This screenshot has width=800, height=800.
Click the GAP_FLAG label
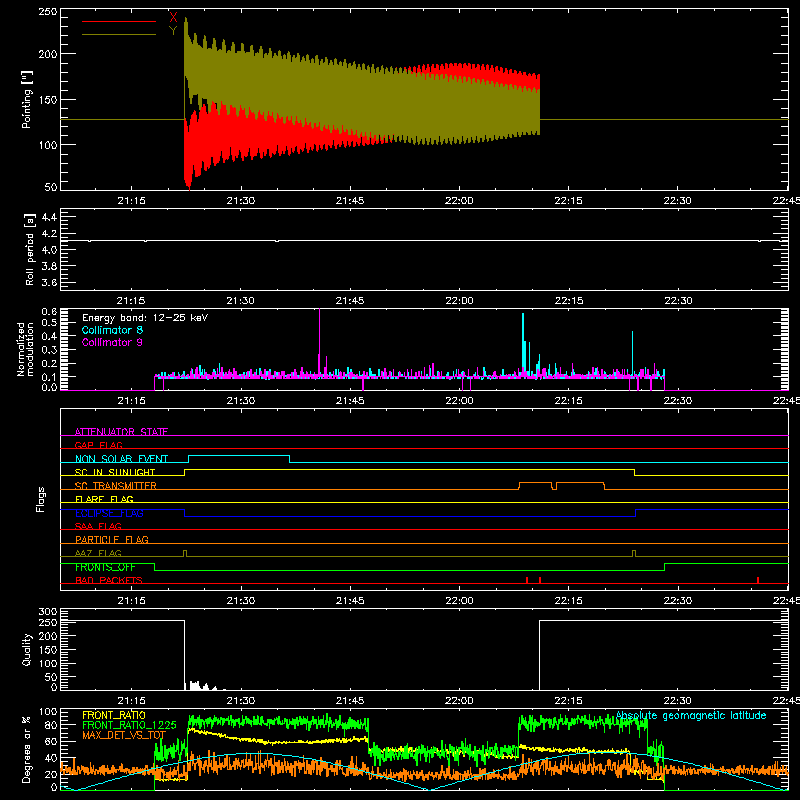click(x=98, y=445)
